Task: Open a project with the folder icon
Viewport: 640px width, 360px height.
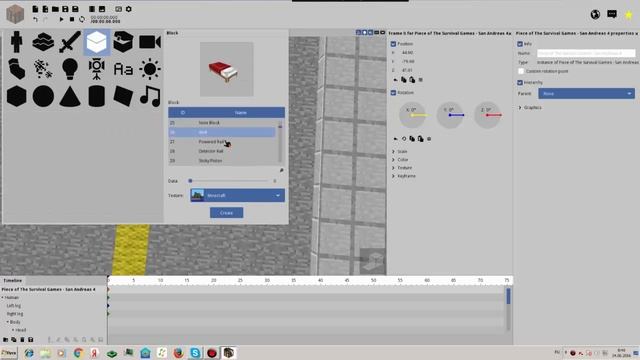Action: pos(55,9)
